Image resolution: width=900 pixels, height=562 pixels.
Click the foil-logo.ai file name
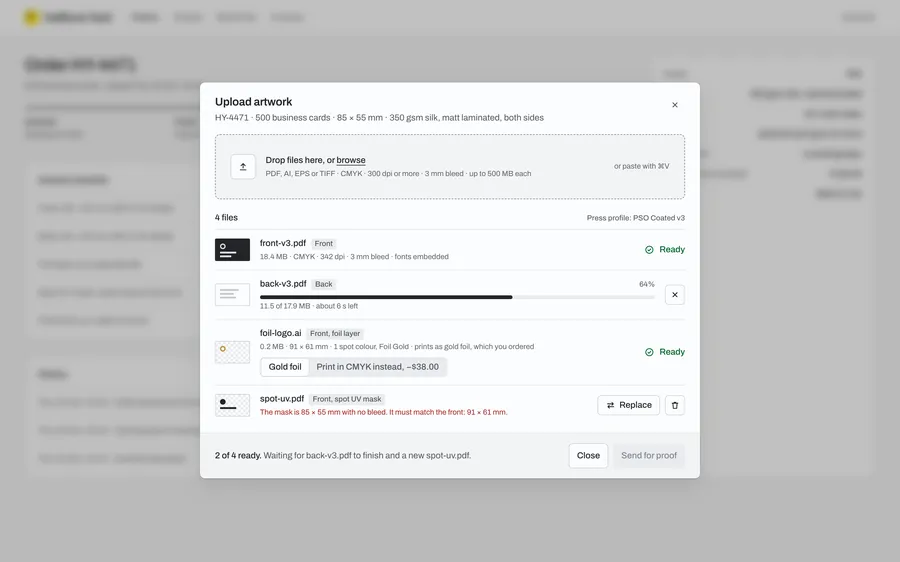click(281, 333)
